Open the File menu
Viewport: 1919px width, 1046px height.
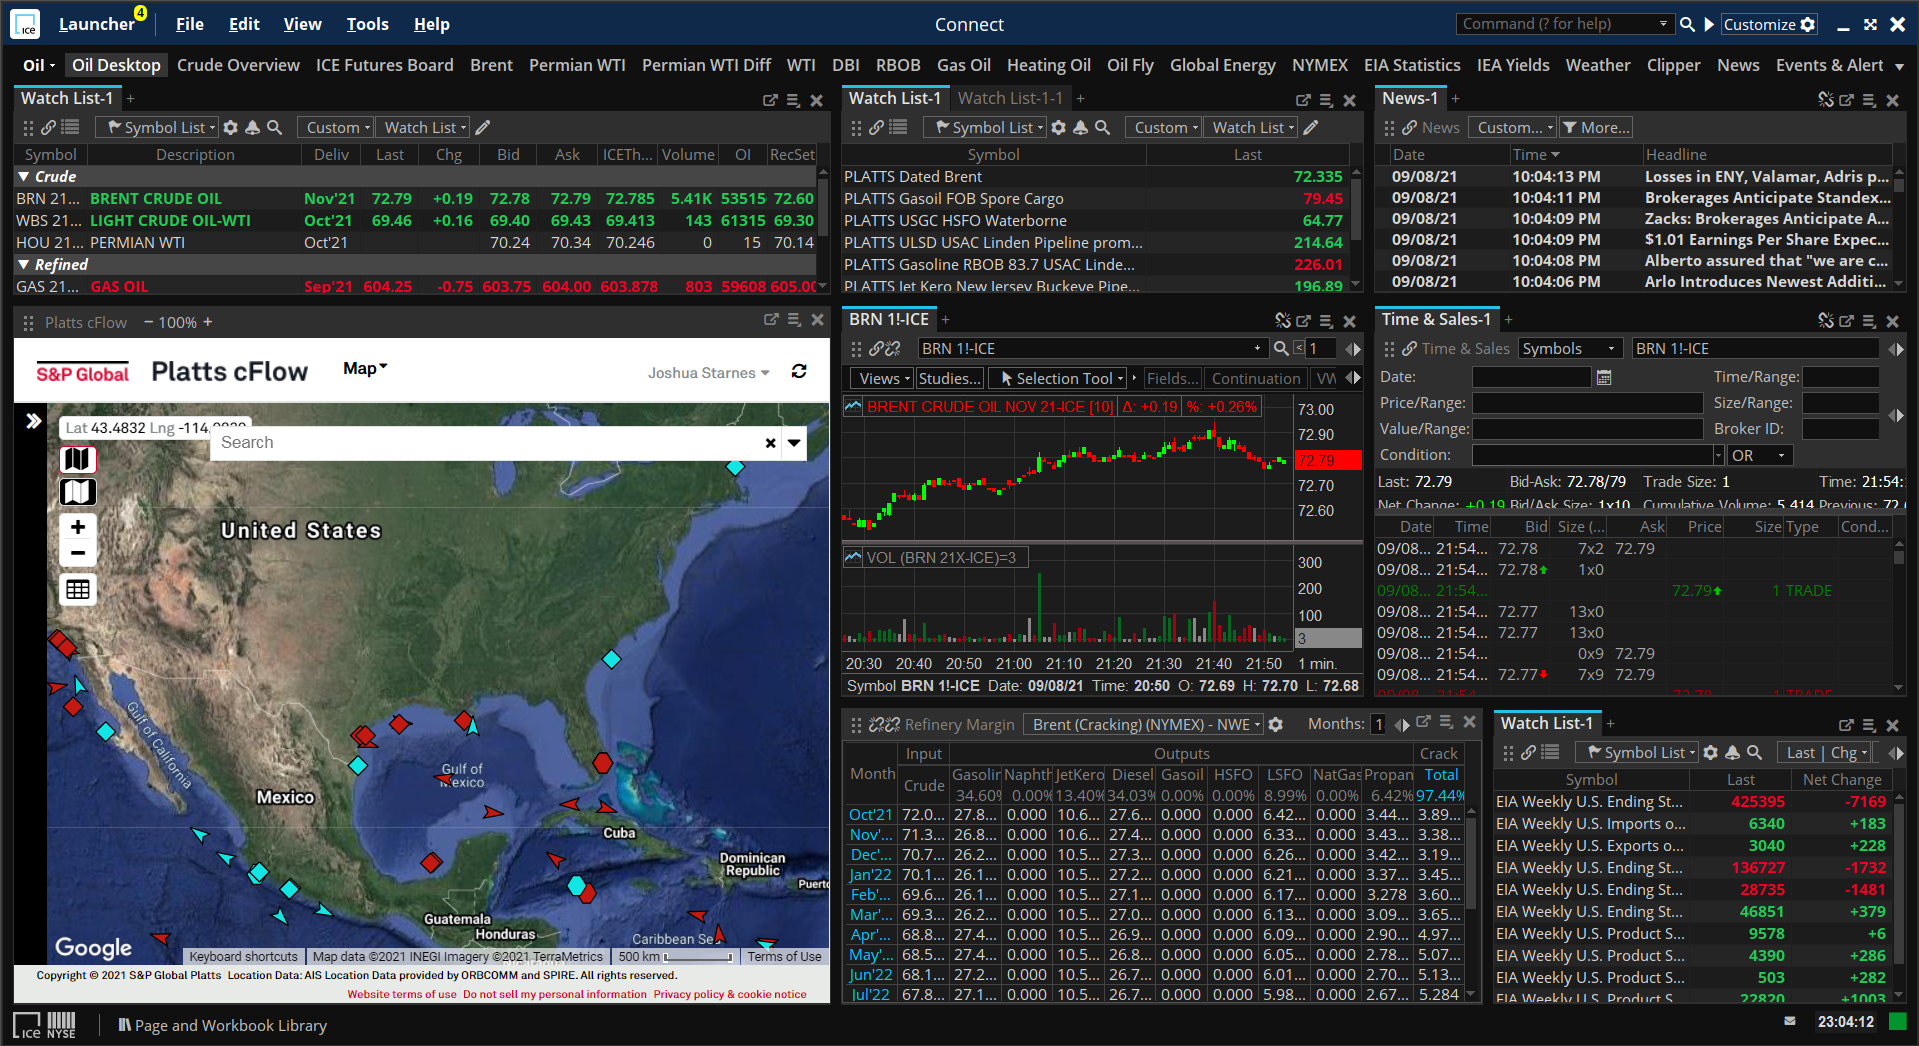[x=189, y=24]
